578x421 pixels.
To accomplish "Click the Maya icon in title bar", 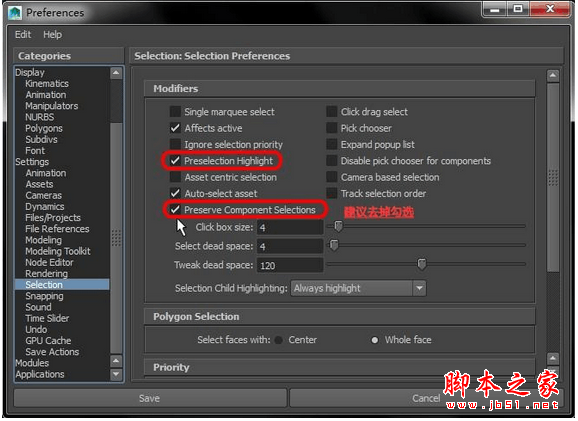I will 15,13.
